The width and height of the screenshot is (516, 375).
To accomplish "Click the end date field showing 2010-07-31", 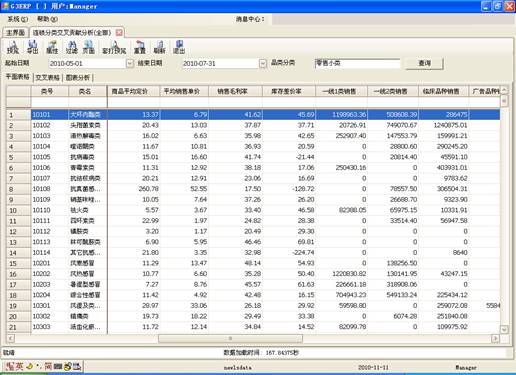I will tap(221, 63).
